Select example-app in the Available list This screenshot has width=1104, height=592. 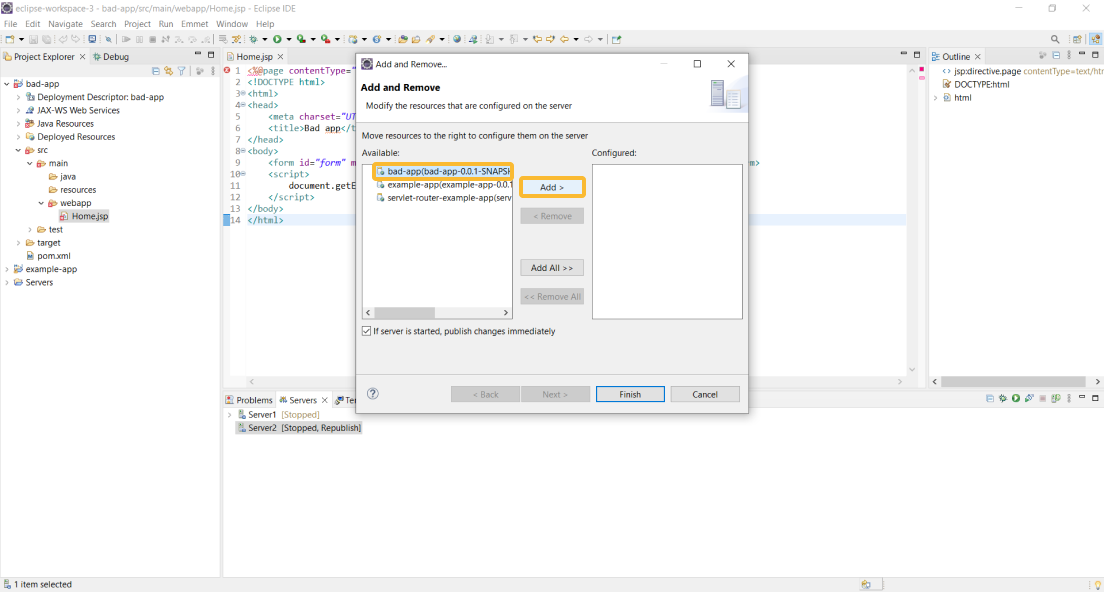[x=444, y=184]
